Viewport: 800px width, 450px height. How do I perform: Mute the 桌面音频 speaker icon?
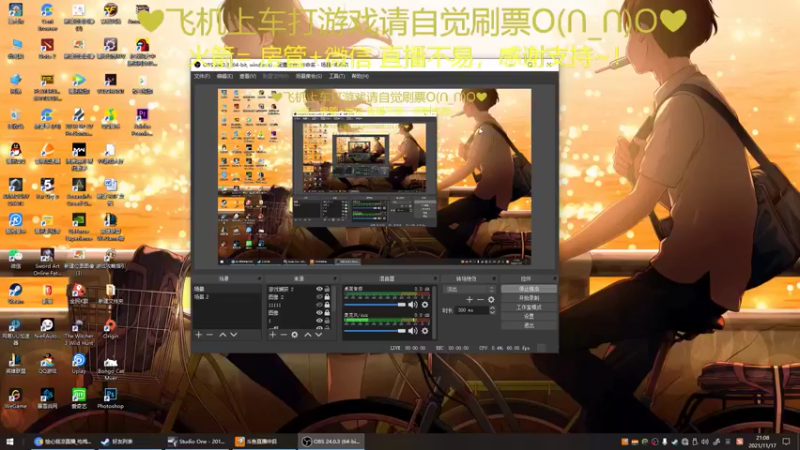[413, 305]
